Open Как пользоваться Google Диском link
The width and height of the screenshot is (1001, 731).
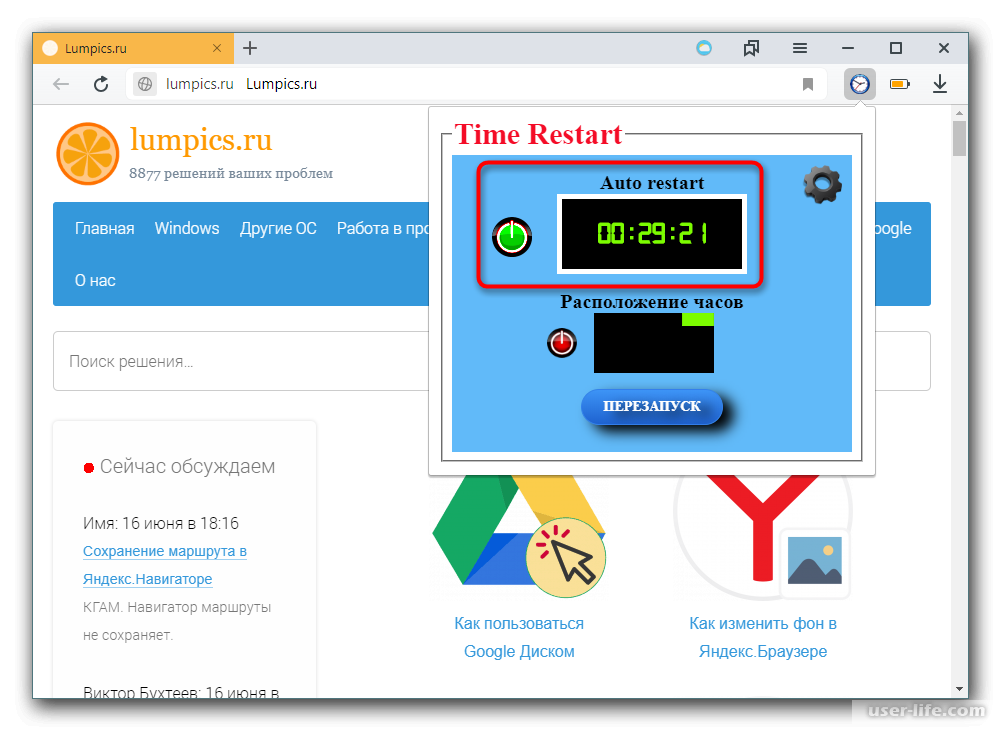[x=519, y=637]
